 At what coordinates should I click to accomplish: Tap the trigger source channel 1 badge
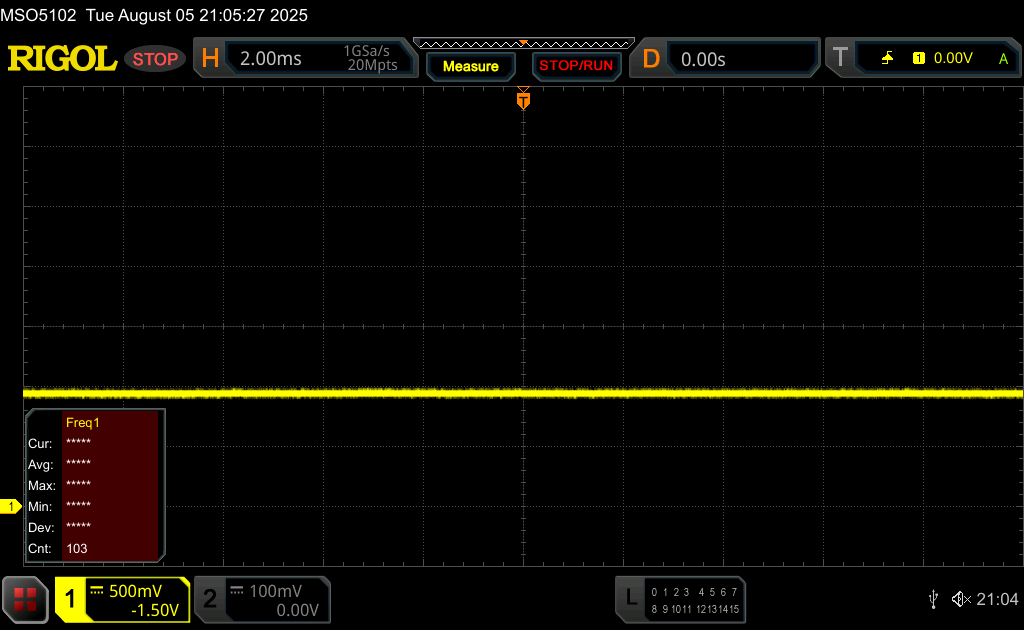pos(918,59)
